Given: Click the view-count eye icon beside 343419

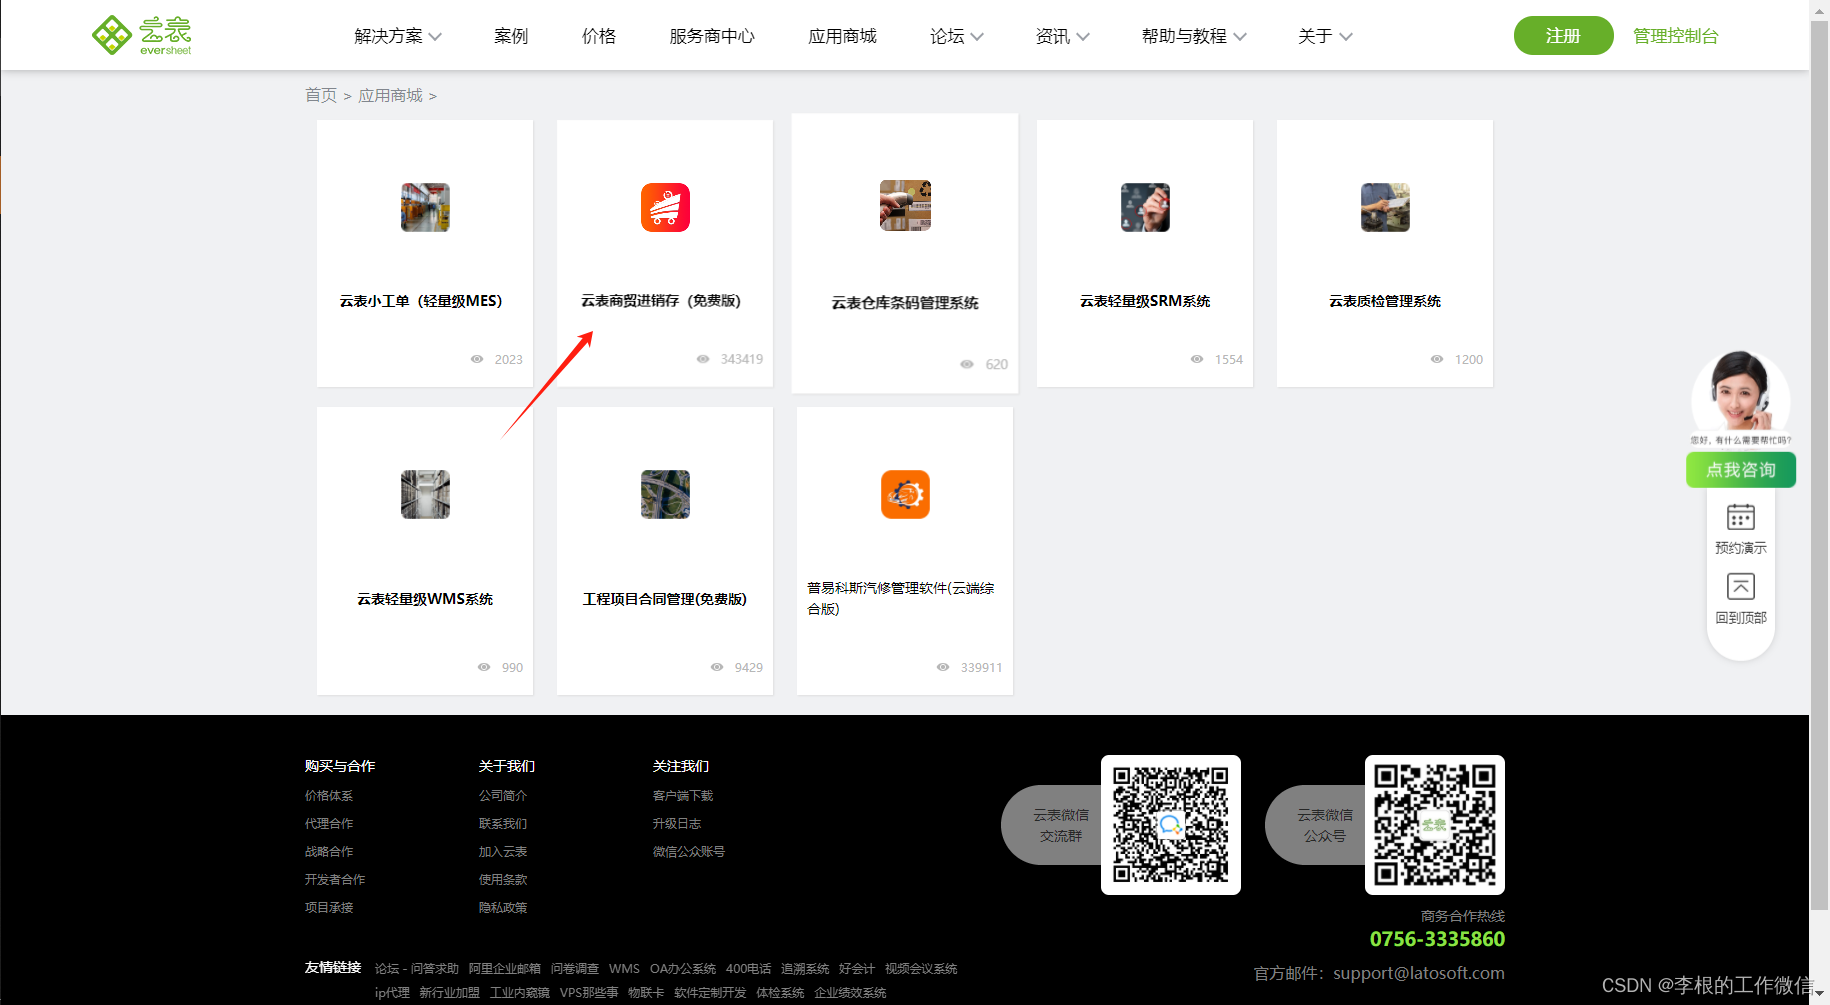Looking at the screenshot, I should 703,359.
